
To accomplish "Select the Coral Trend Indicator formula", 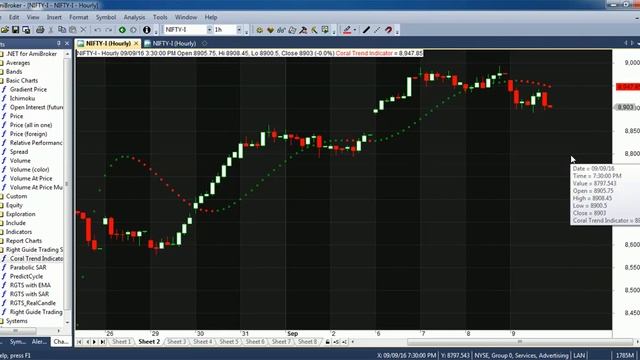I will click(33, 259).
